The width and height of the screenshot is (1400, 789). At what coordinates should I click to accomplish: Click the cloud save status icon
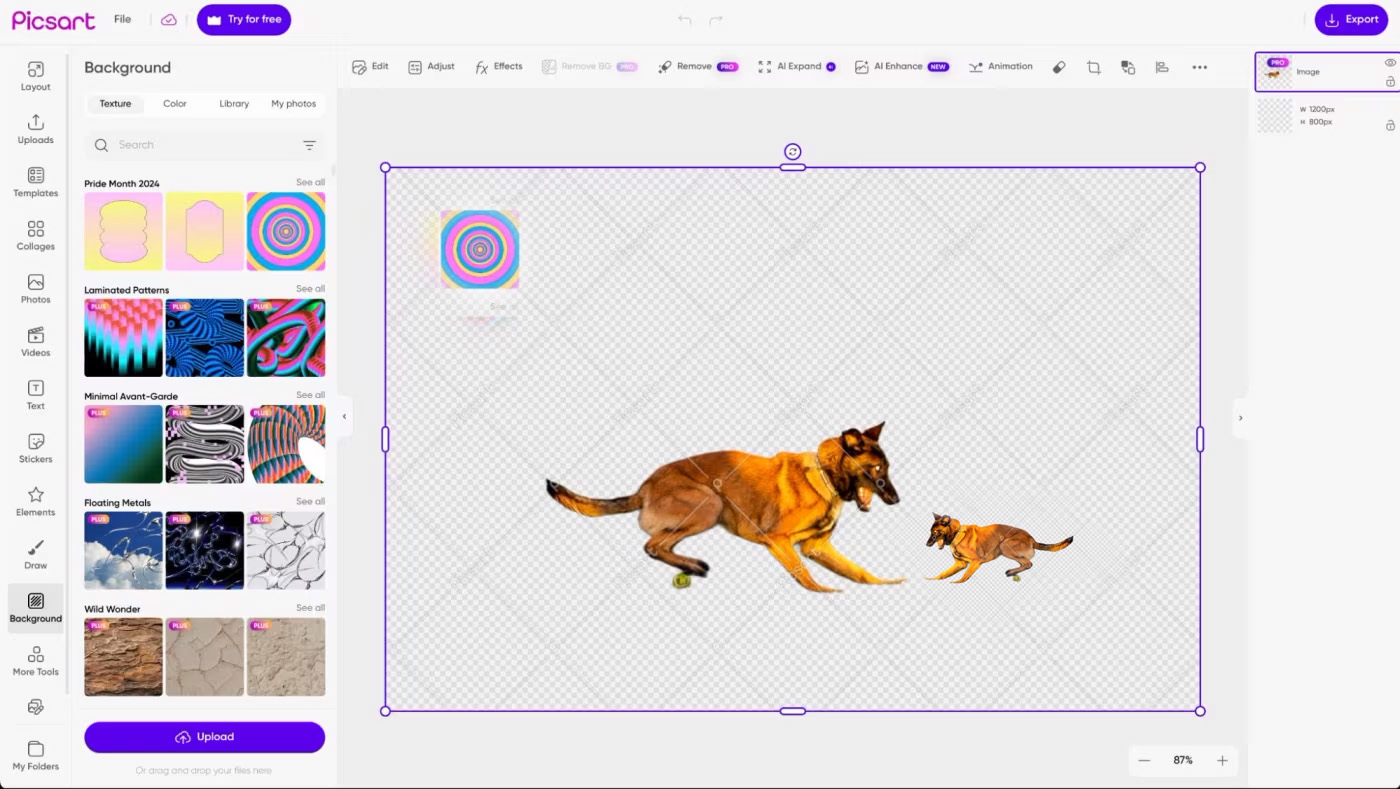(169, 20)
